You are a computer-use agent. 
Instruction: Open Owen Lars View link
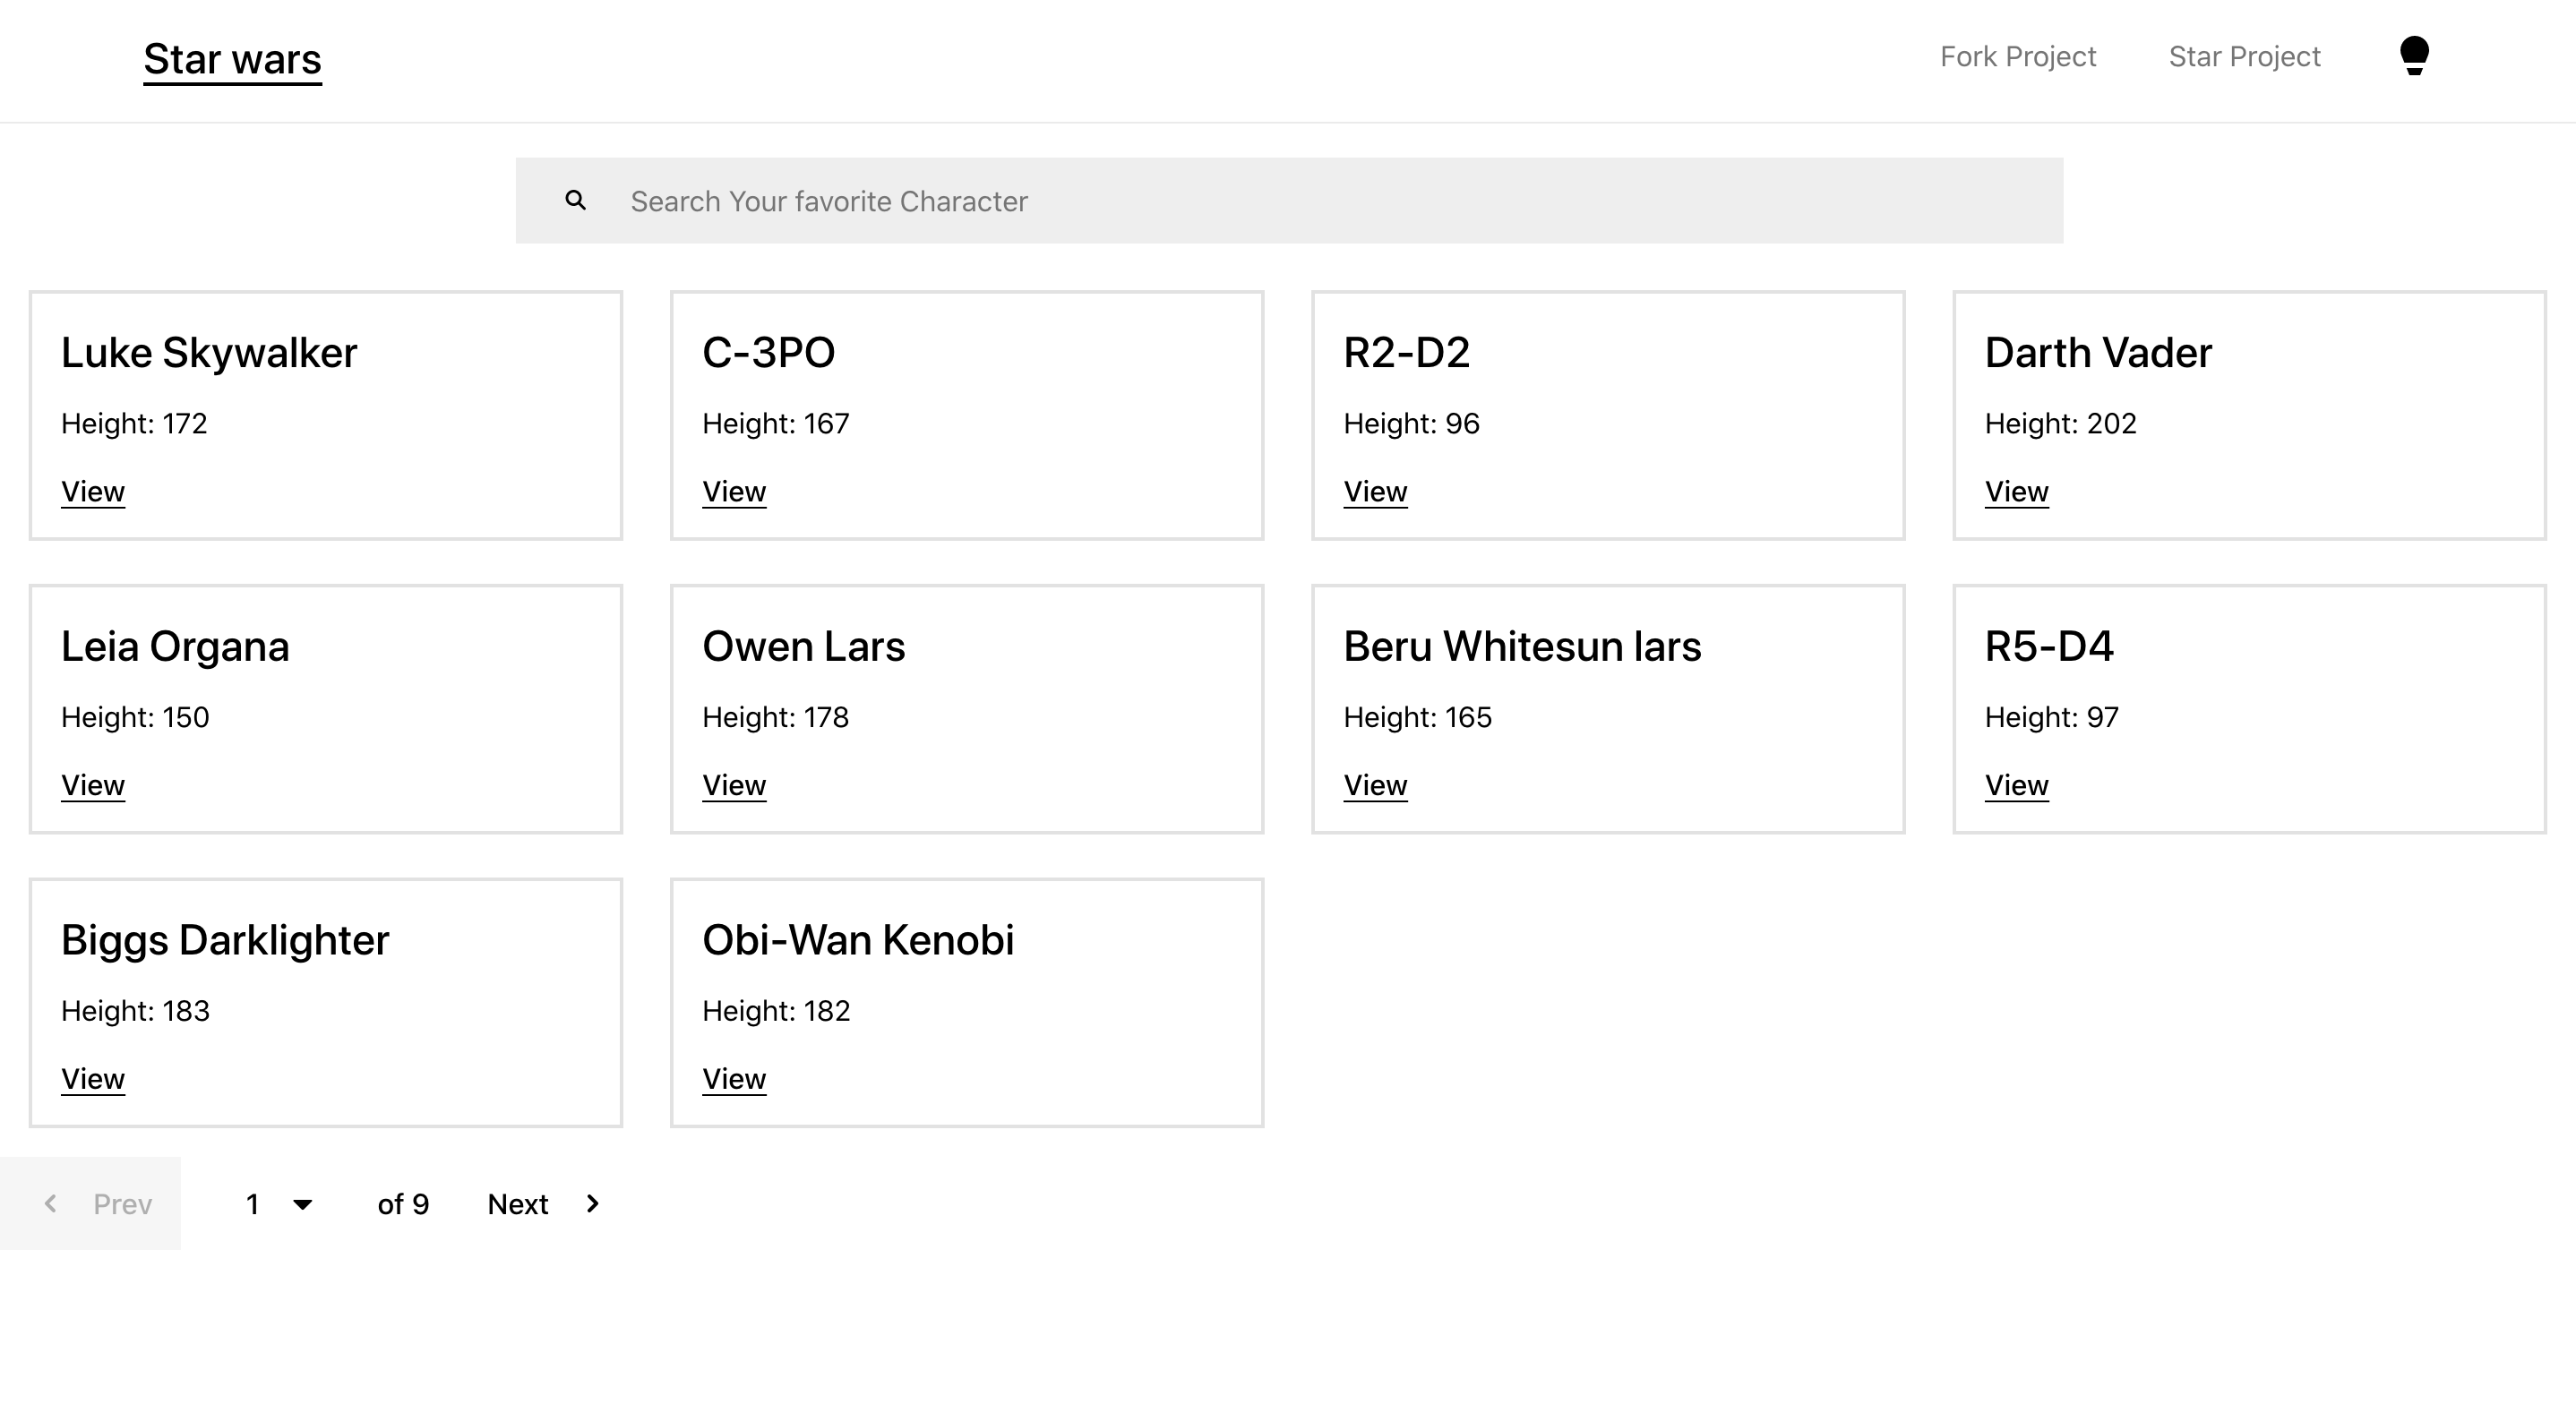click(x=734, y=786)
